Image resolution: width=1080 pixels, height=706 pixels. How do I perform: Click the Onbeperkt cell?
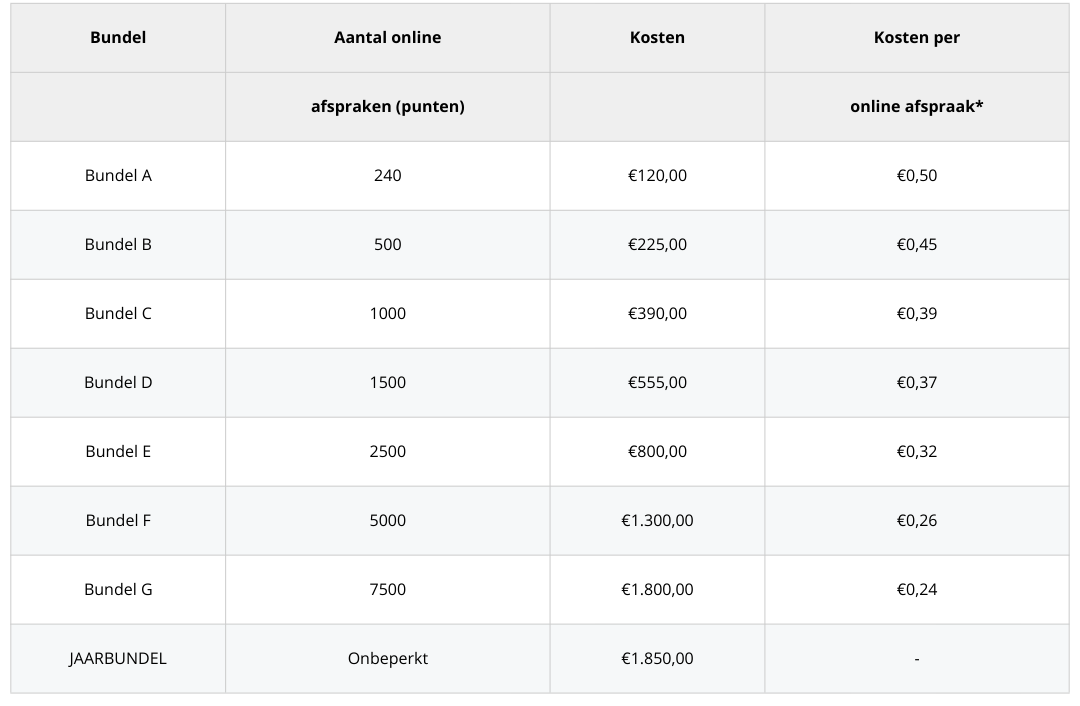pyautogui.click(x=387, y=659)
